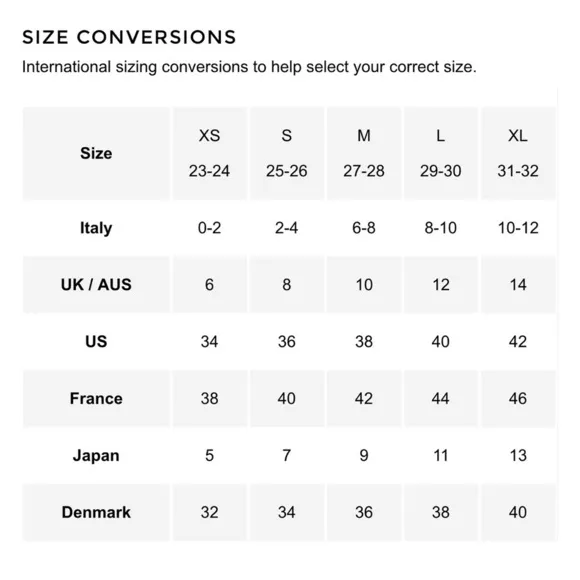Select the M 27-28 column header

pos(364,154)
